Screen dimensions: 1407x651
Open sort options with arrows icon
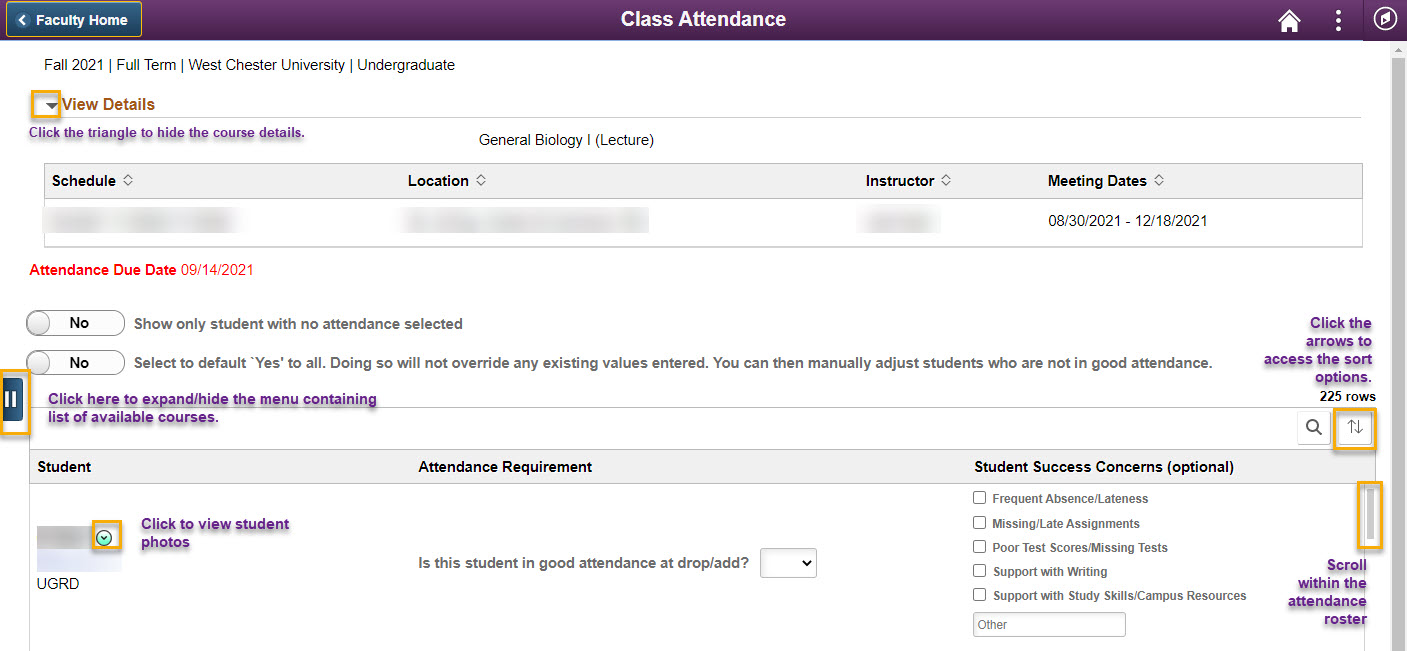pyautogui.click(x=1355, y=428)
